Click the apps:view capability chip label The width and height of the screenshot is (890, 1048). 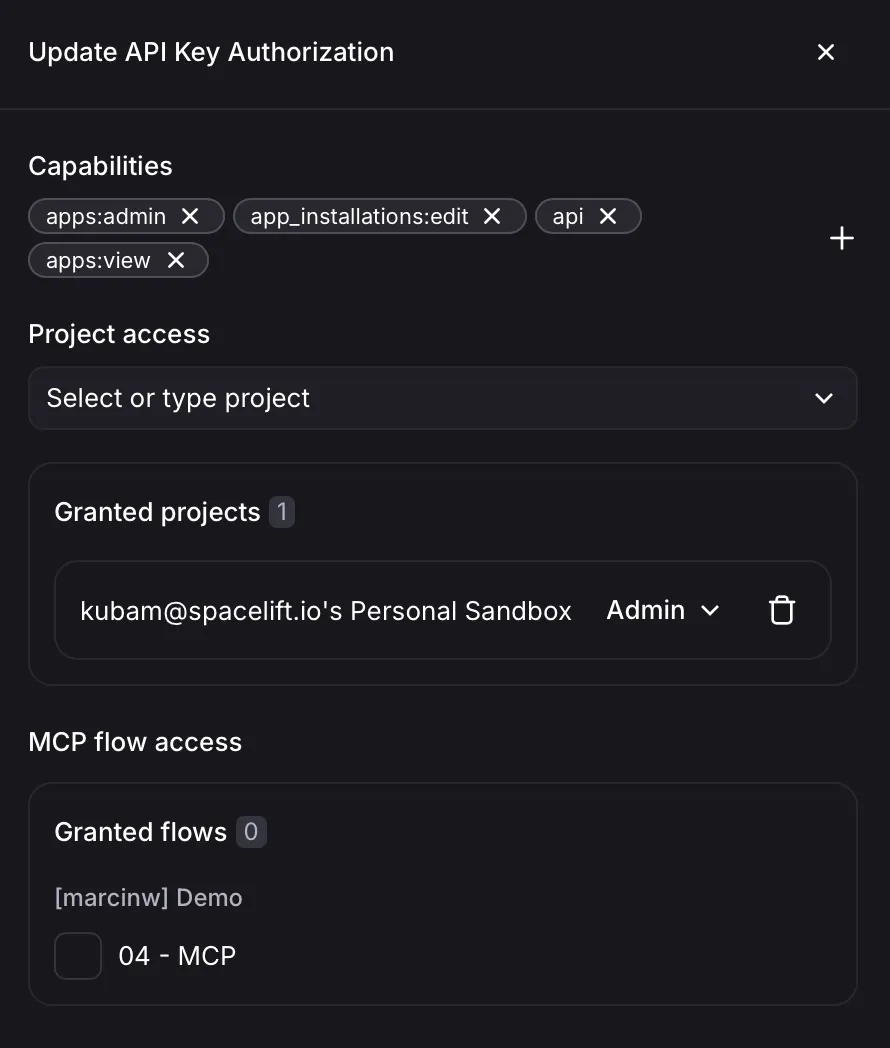[x=98, y=260]
